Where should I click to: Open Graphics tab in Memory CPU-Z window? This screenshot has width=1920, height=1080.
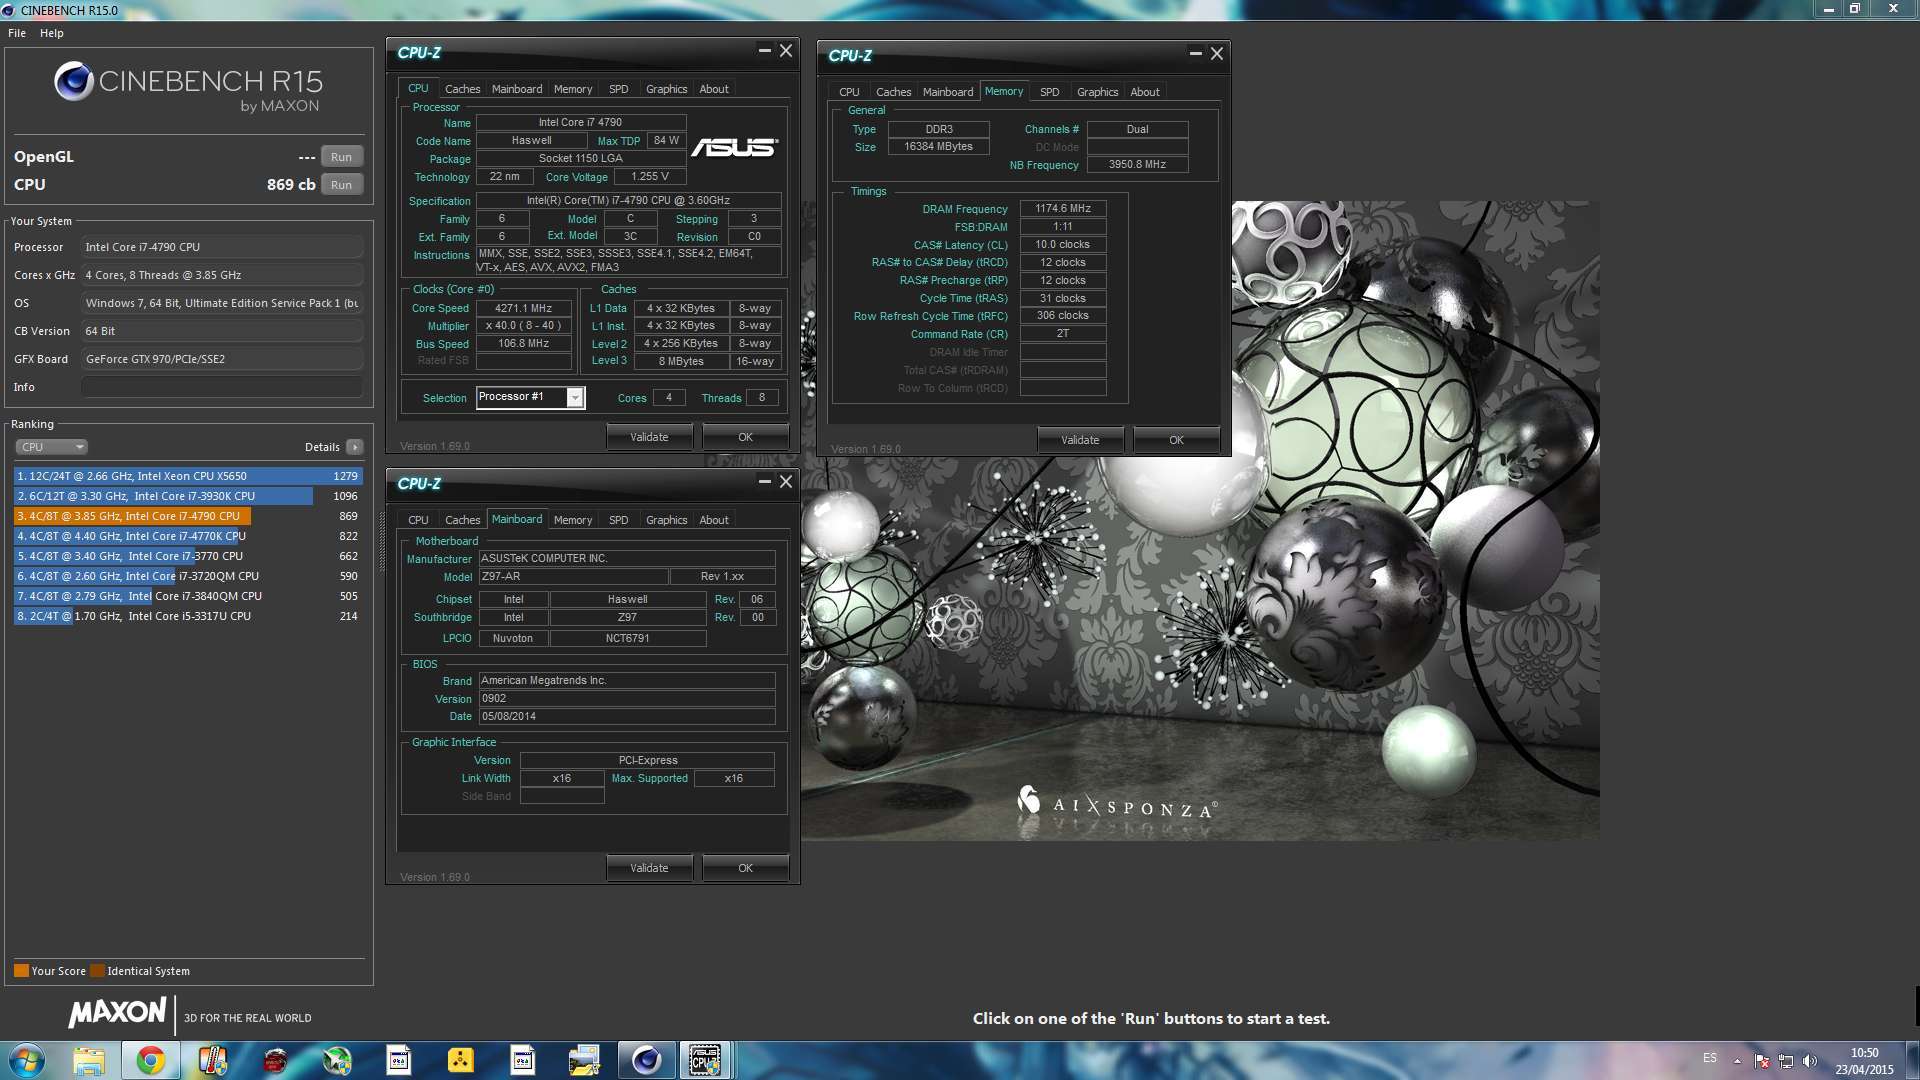[1097, 92]
